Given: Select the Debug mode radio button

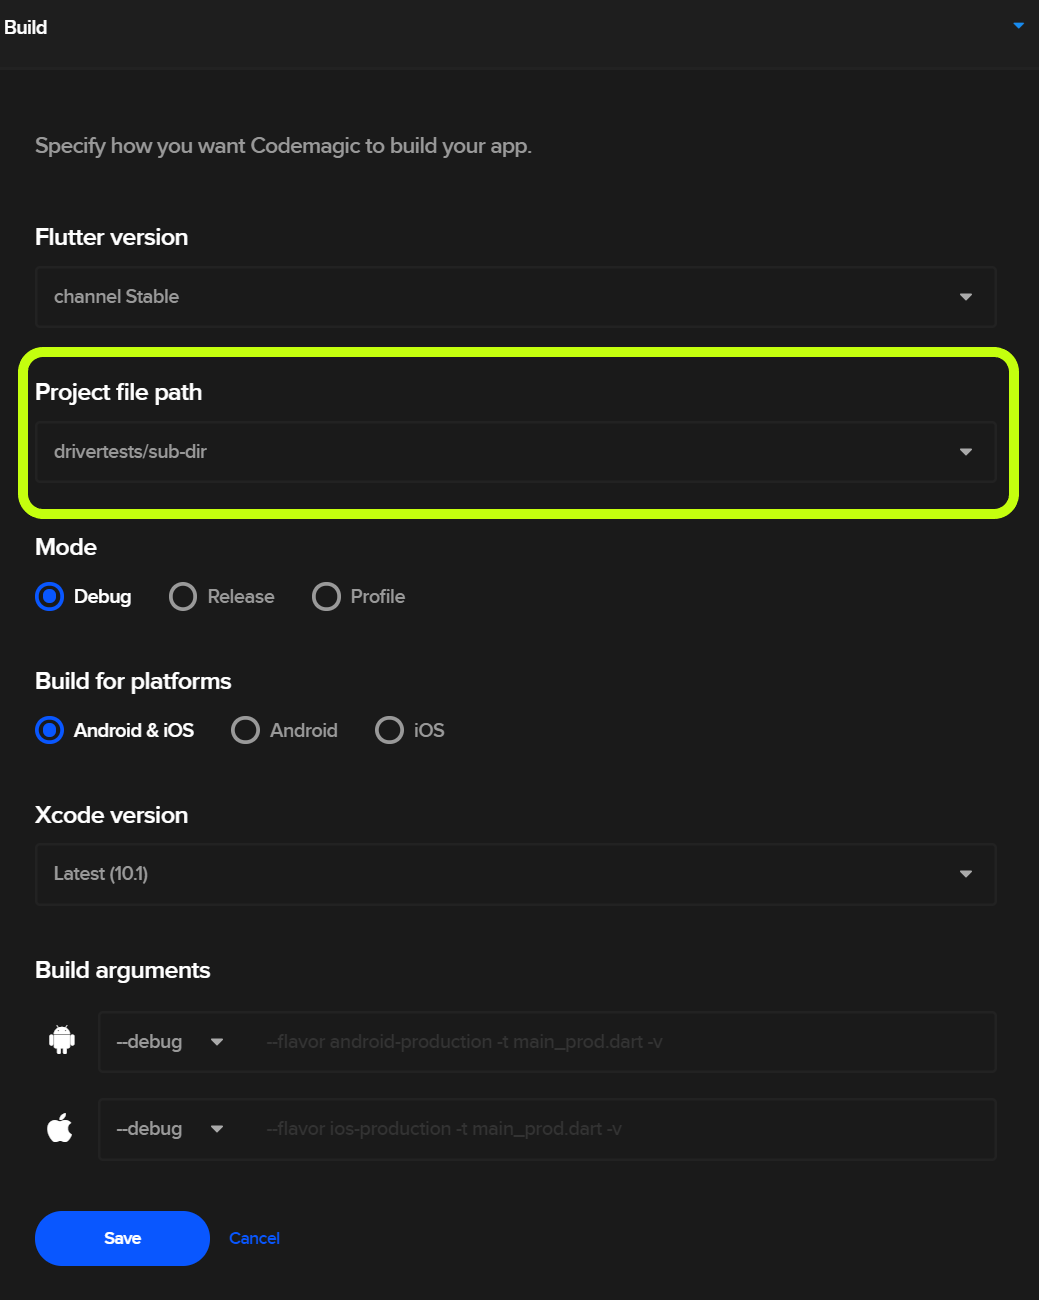Looking at the screenshot, I should coord(49,597).
